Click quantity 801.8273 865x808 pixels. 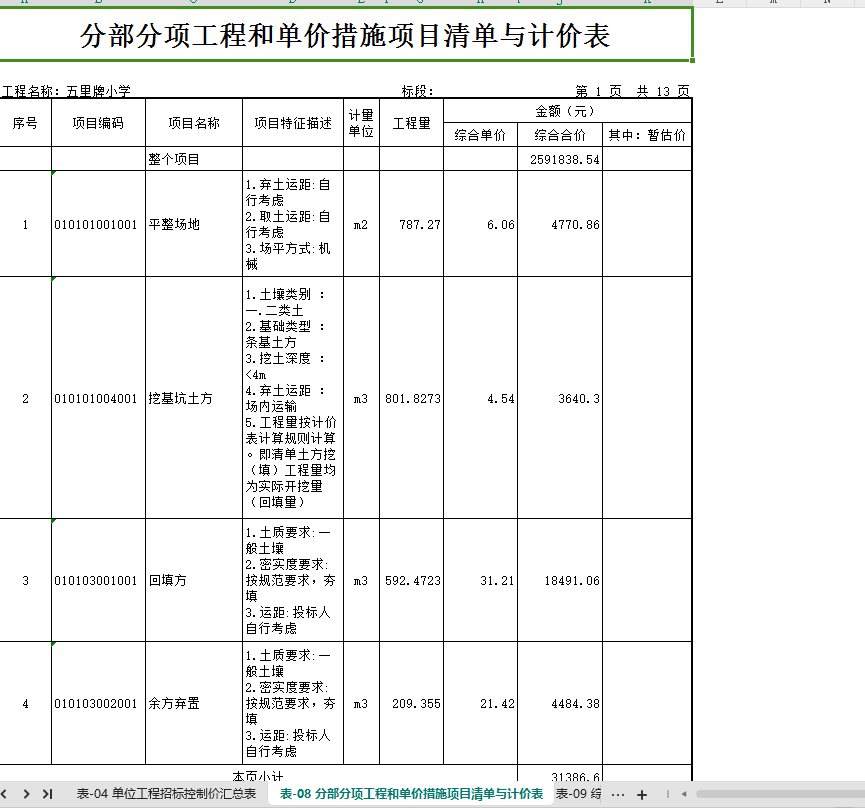(412, 398)
